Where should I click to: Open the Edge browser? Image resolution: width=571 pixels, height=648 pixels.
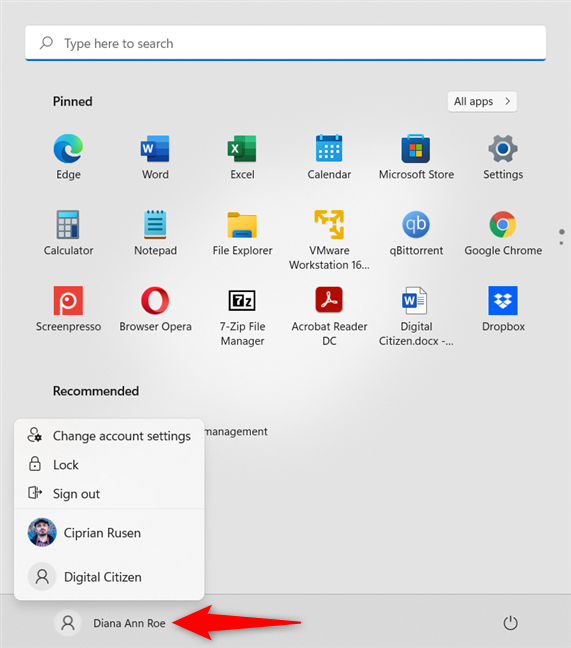[x=68, y=157]
